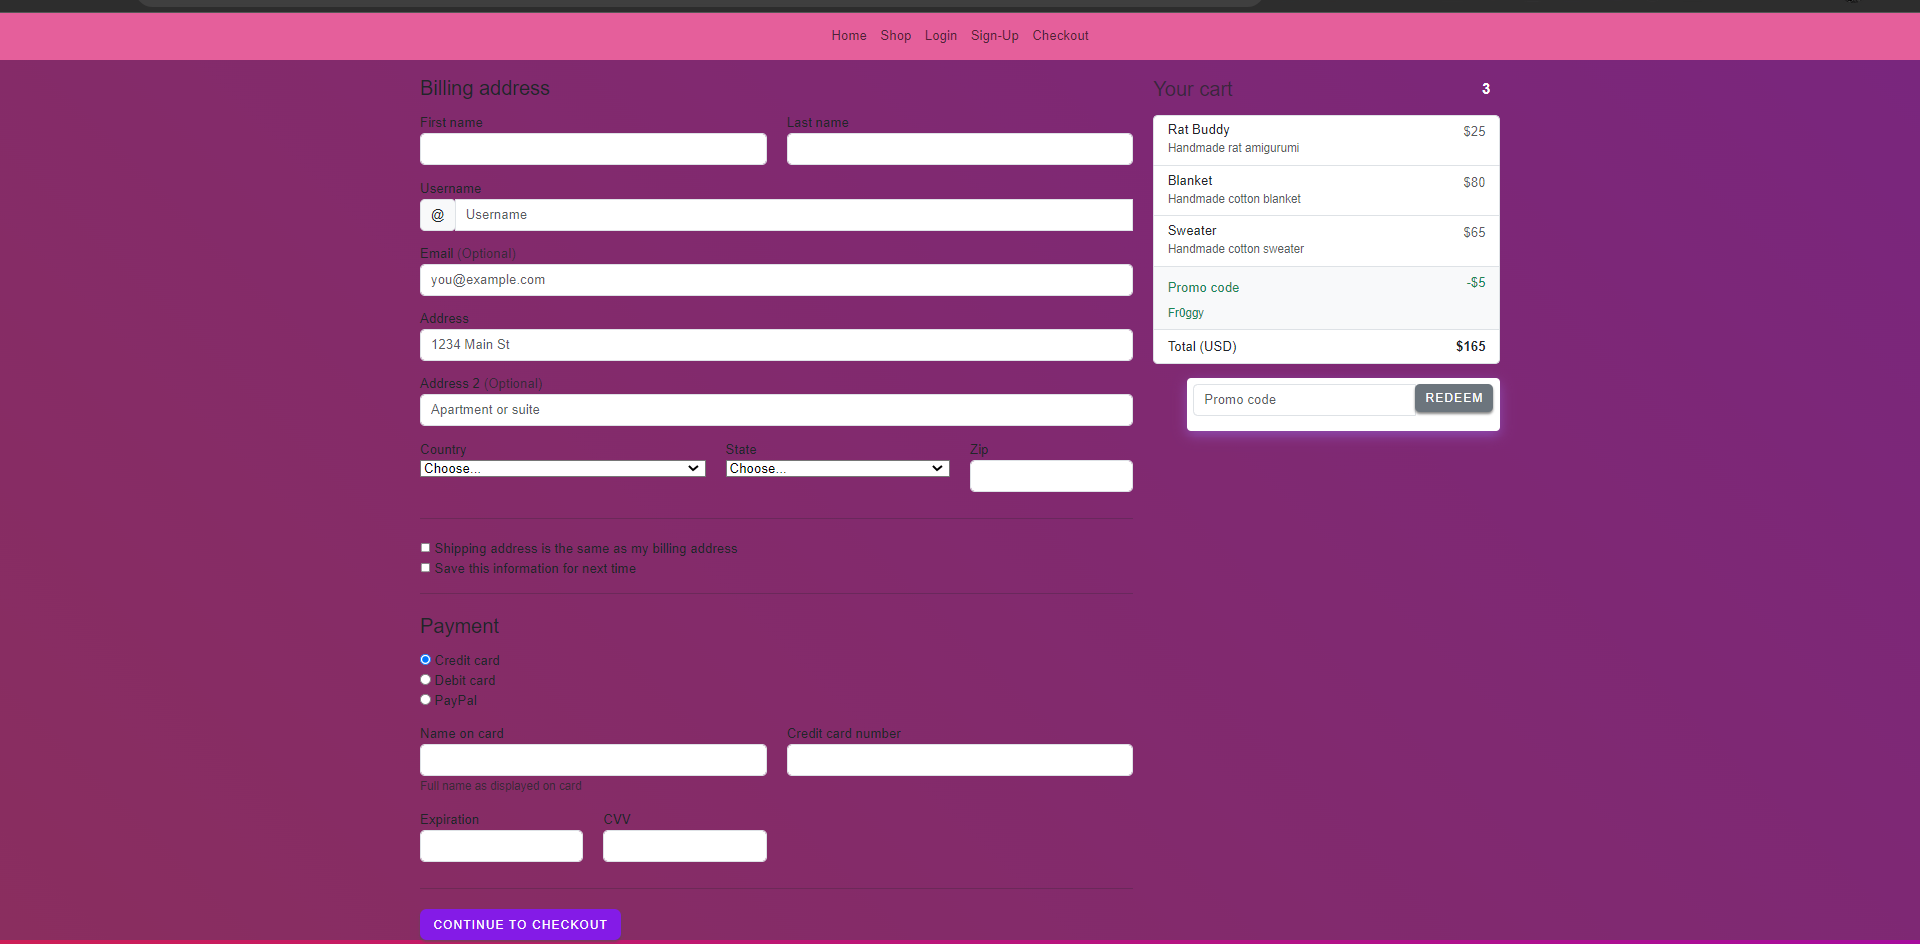Open the Sign-Up page from the navbar
This screenshot has height=944, width=1920.
click(994, 36)
